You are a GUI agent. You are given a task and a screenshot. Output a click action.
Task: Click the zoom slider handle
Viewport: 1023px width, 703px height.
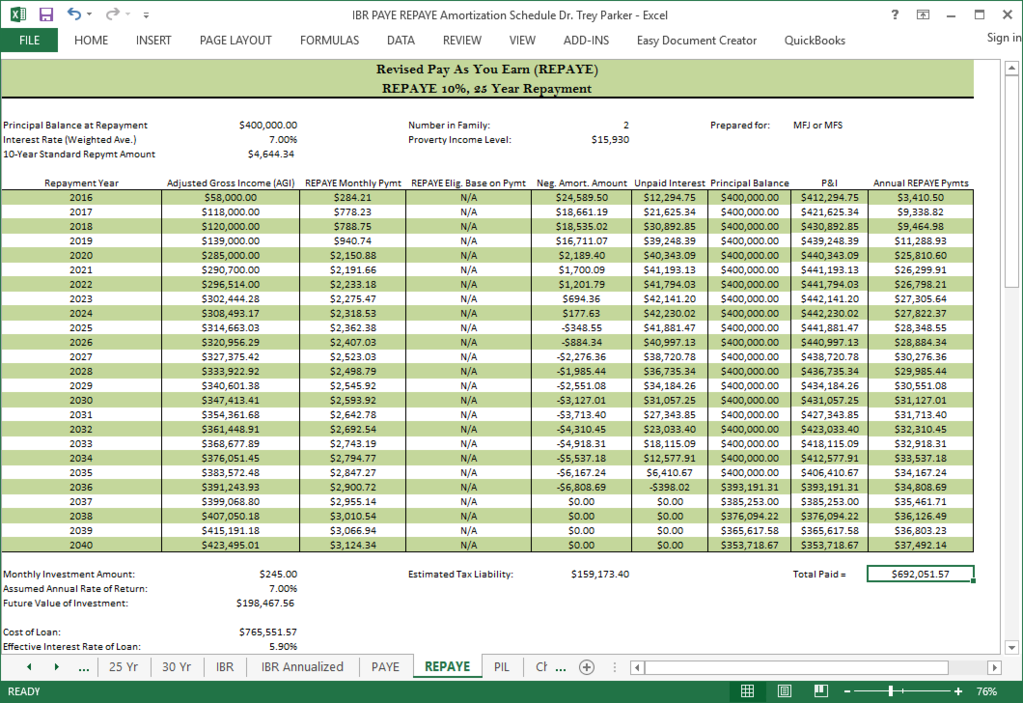click(891, 691)
